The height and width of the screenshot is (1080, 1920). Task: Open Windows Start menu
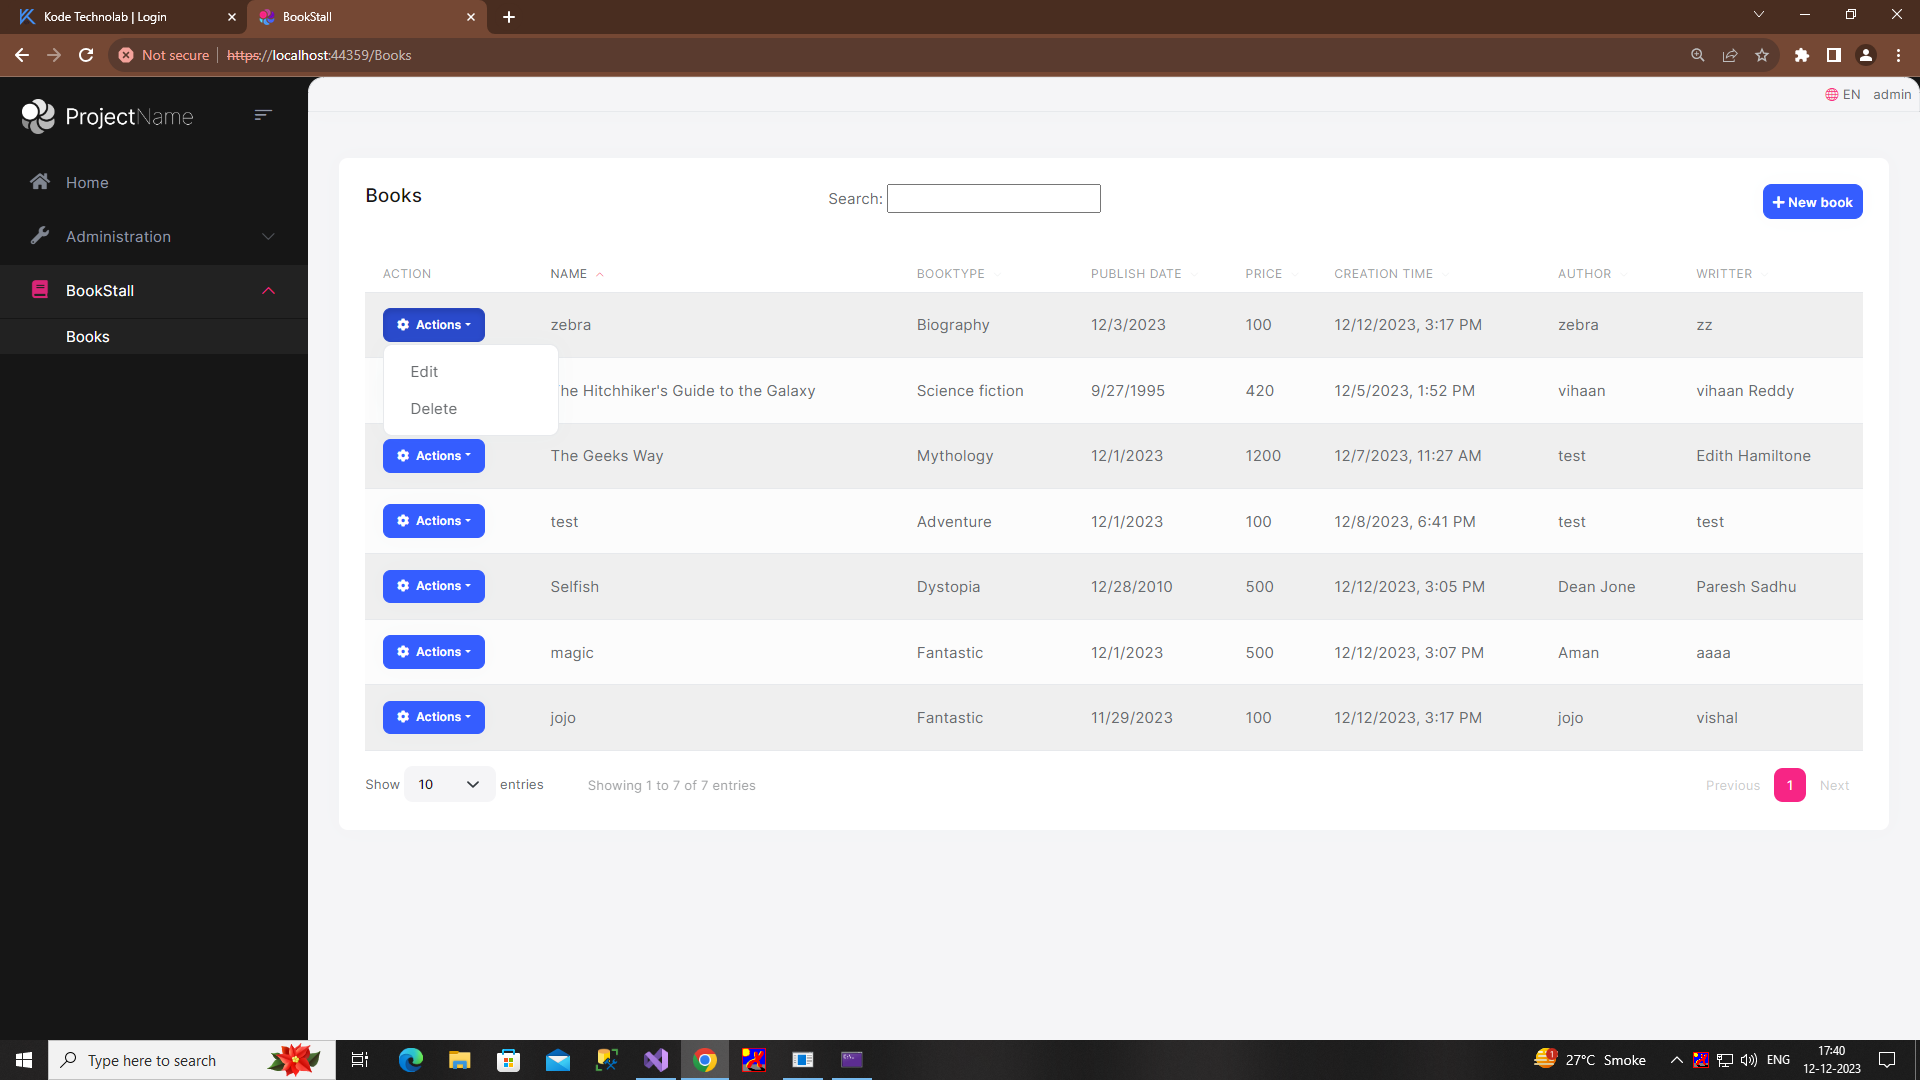(x=24, y=1060)
